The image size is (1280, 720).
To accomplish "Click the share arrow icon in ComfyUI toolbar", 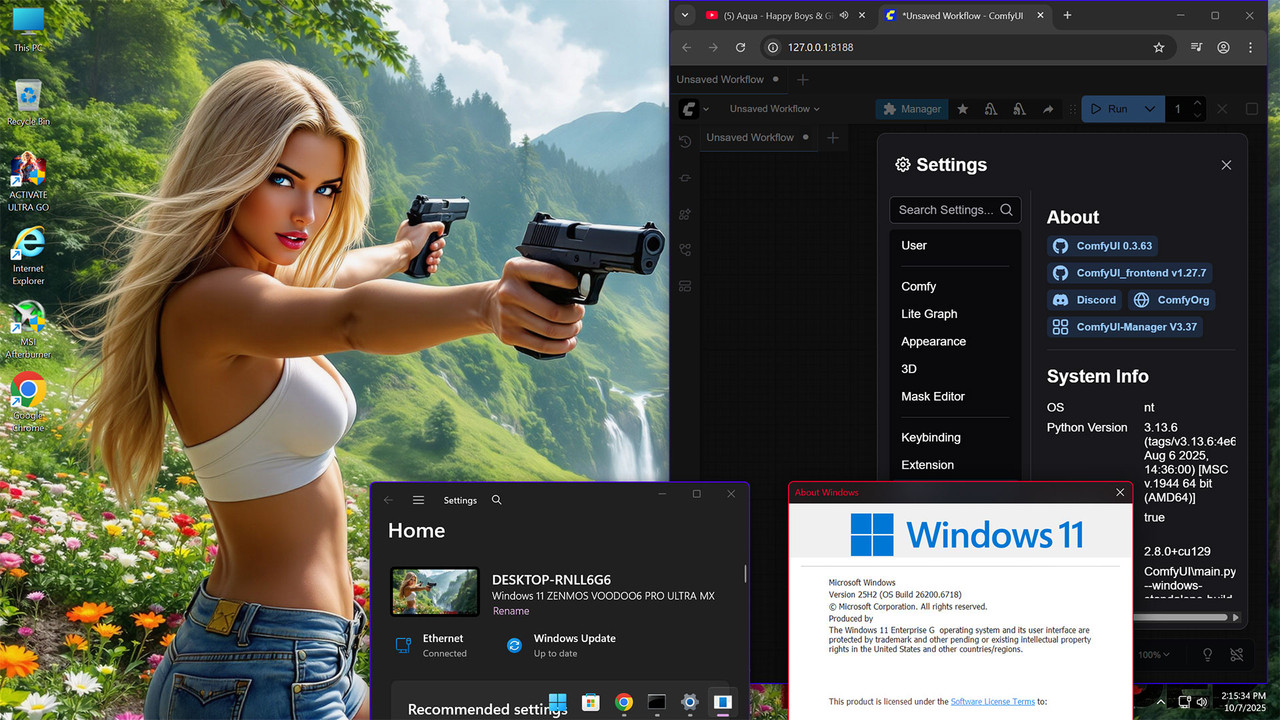I will [x=1048, y=109].
